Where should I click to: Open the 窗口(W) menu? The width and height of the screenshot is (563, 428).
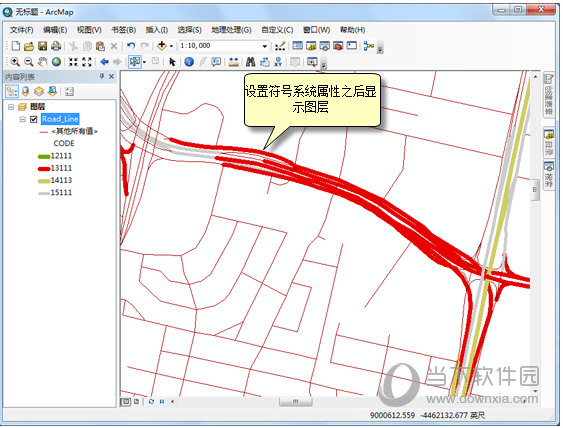pos(317,30)
